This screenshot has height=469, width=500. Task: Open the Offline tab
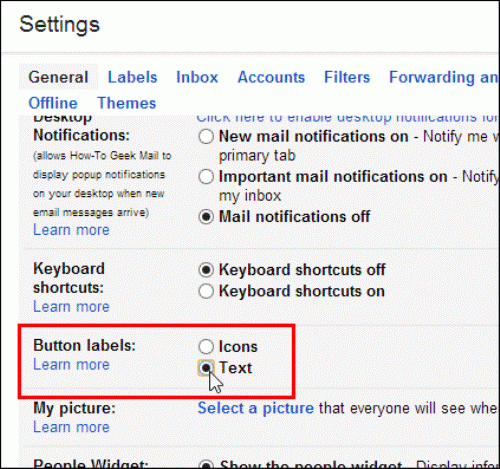[53, 103]
